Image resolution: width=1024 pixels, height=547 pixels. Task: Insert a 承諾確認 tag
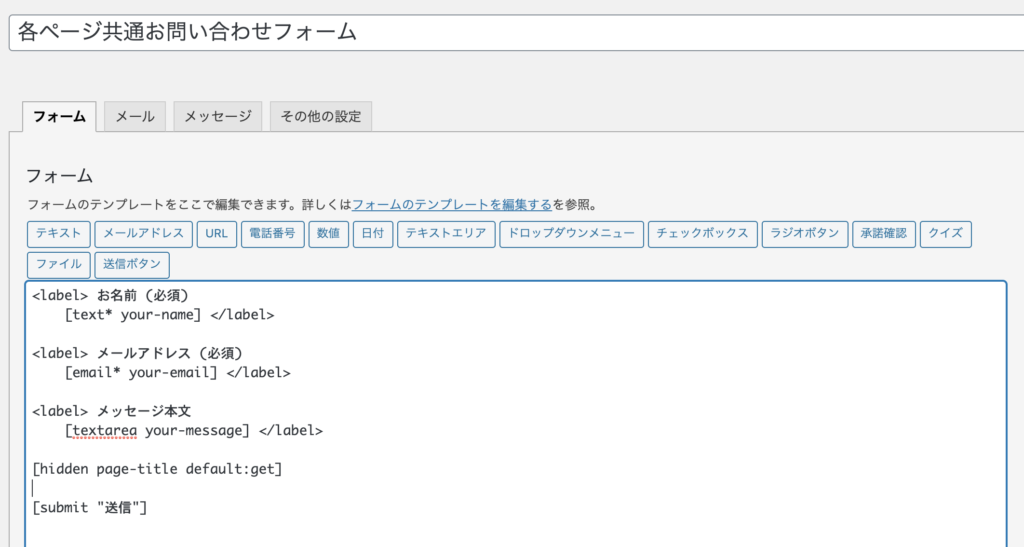click(x=884, y=234)
